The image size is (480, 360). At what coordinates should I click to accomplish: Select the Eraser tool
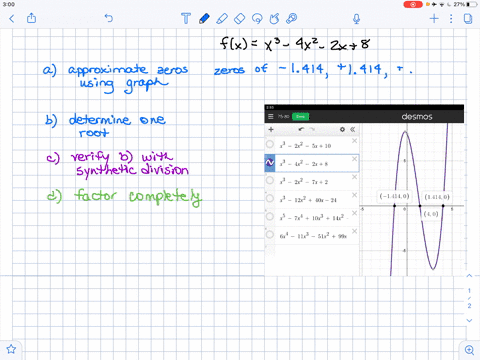coord(239,18)
